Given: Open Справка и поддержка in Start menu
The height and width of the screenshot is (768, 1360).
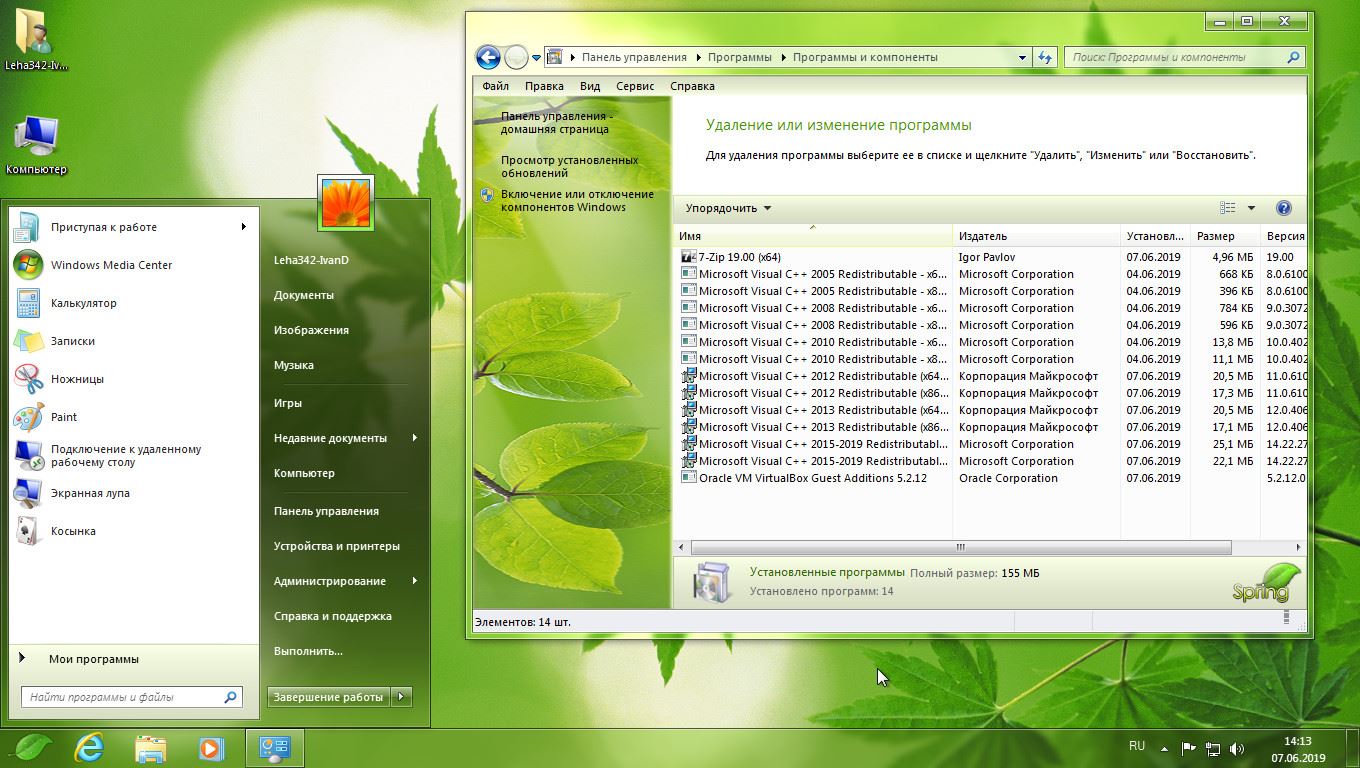Looking at the screenshot, I should [333, 616].
